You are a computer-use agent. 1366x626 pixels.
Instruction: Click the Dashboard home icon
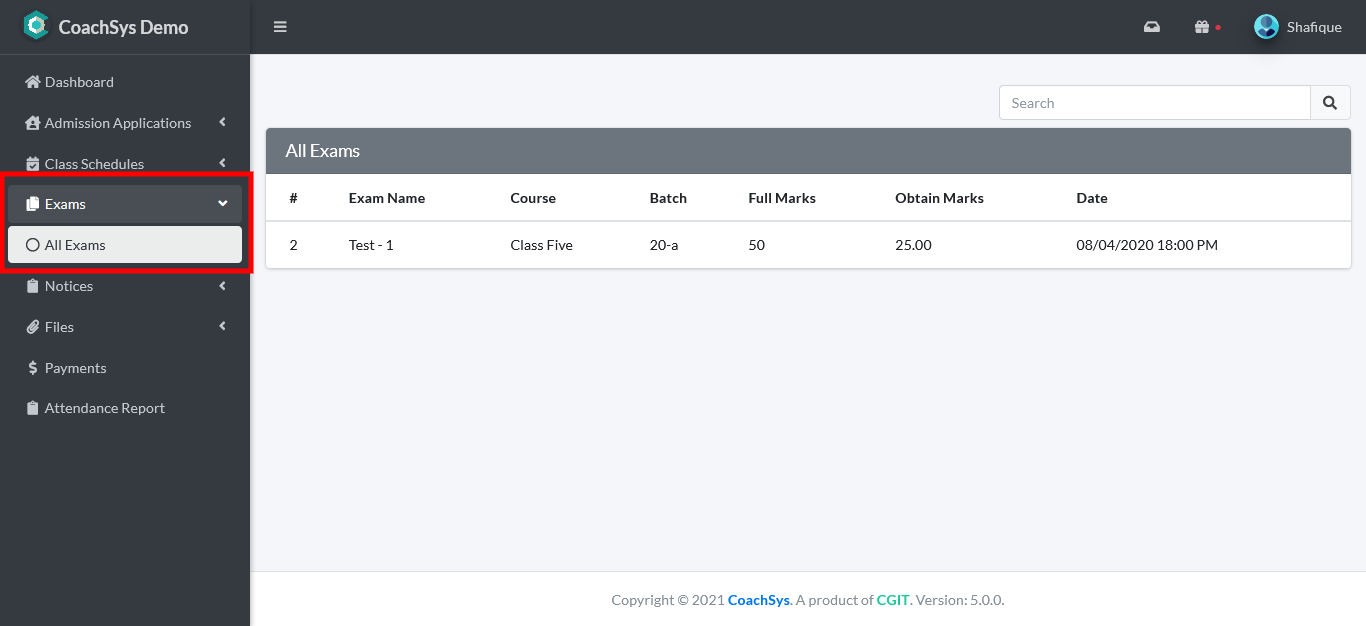coord(33,82)
